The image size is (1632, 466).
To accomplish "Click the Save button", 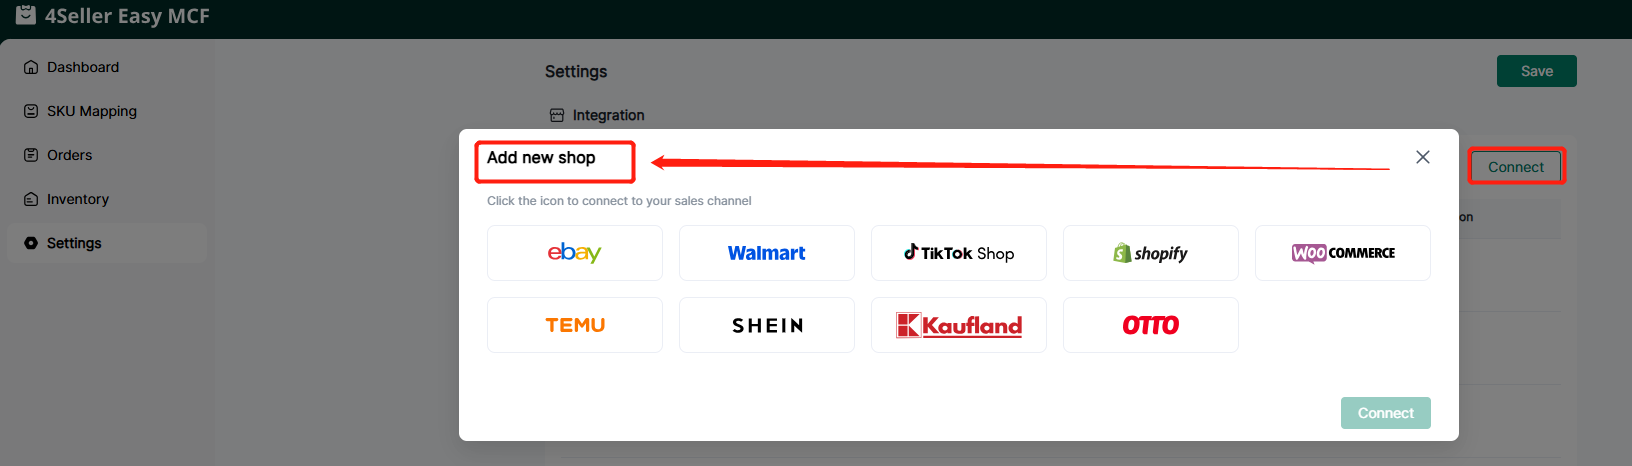I will [1536, 71].
